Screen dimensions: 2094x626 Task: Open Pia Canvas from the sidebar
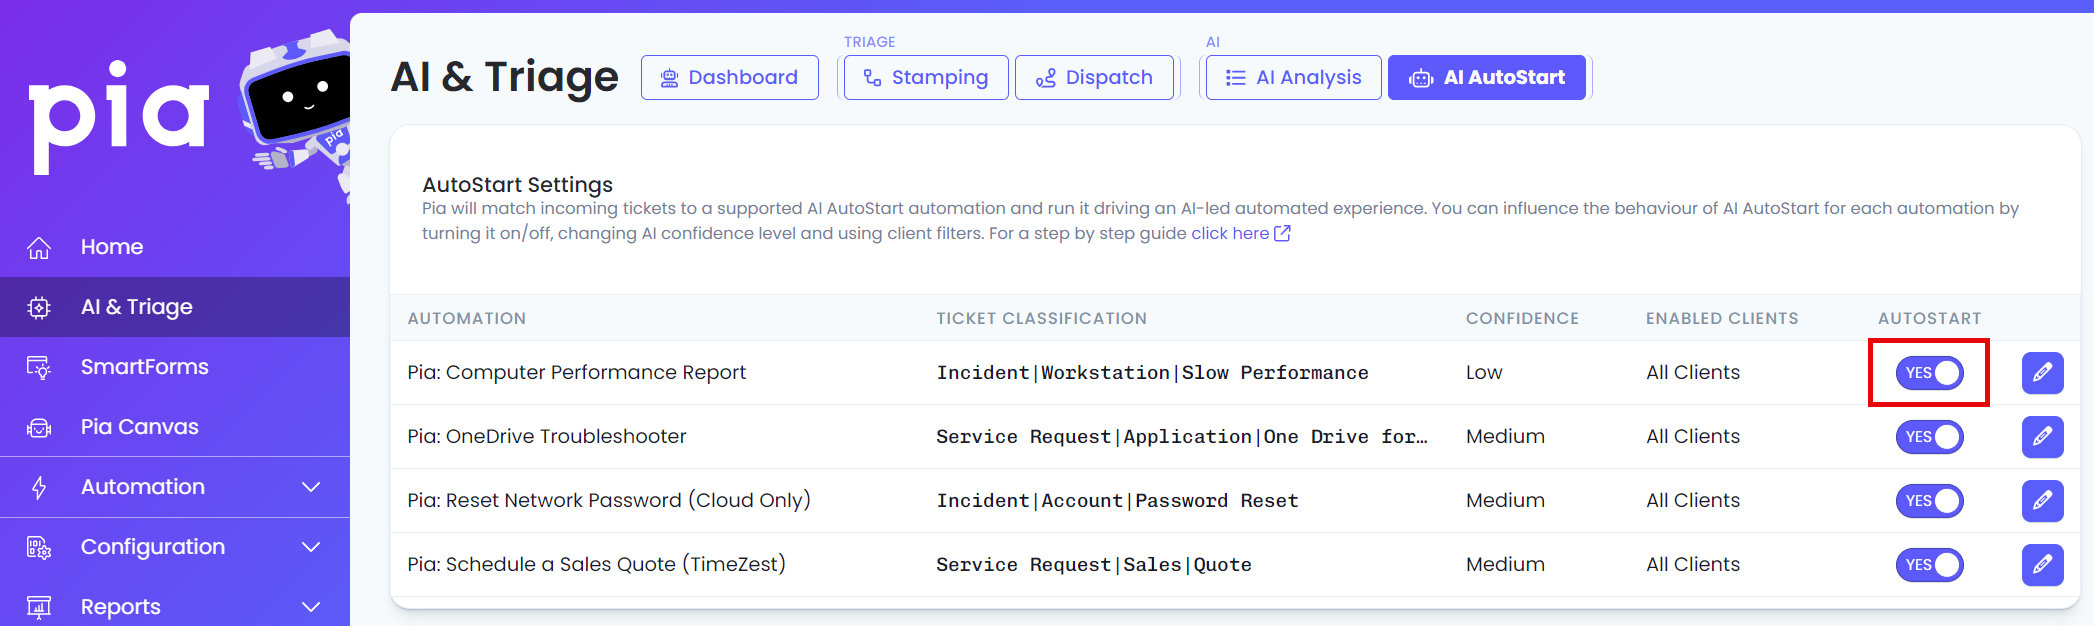pos(175,427)
